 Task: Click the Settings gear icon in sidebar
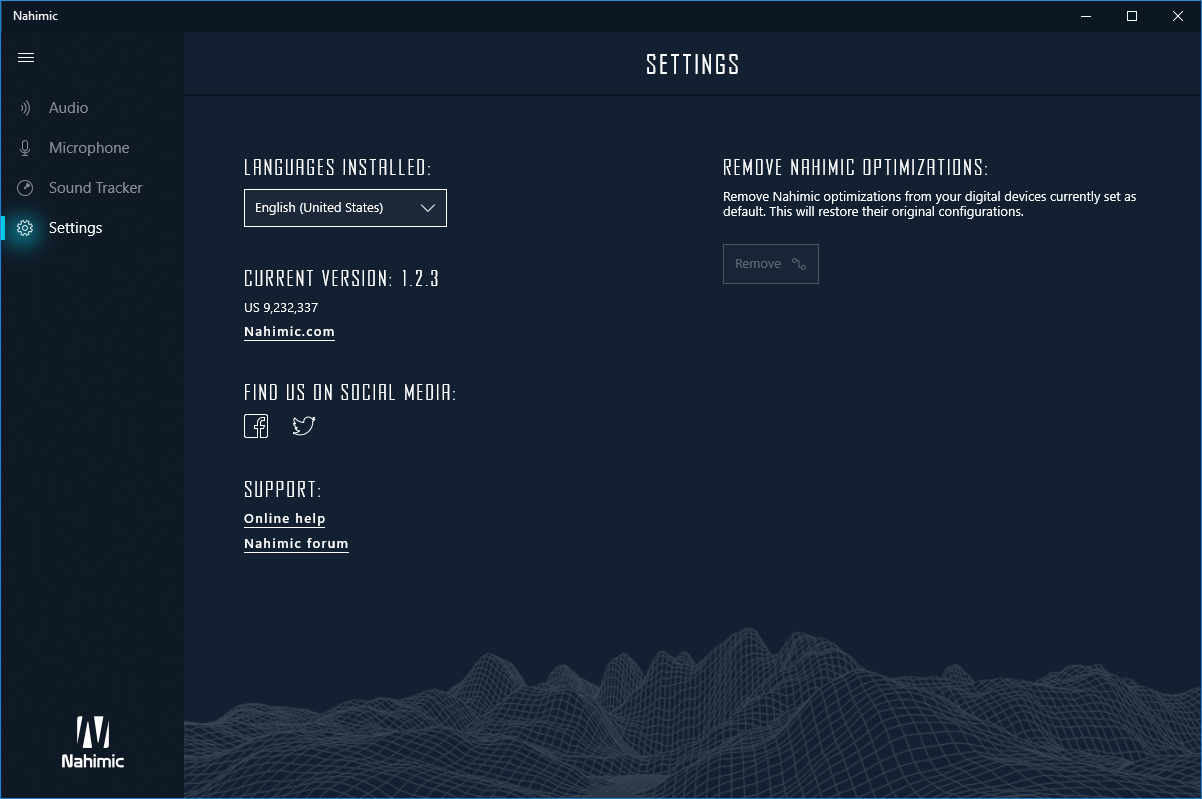click(25, 228)
